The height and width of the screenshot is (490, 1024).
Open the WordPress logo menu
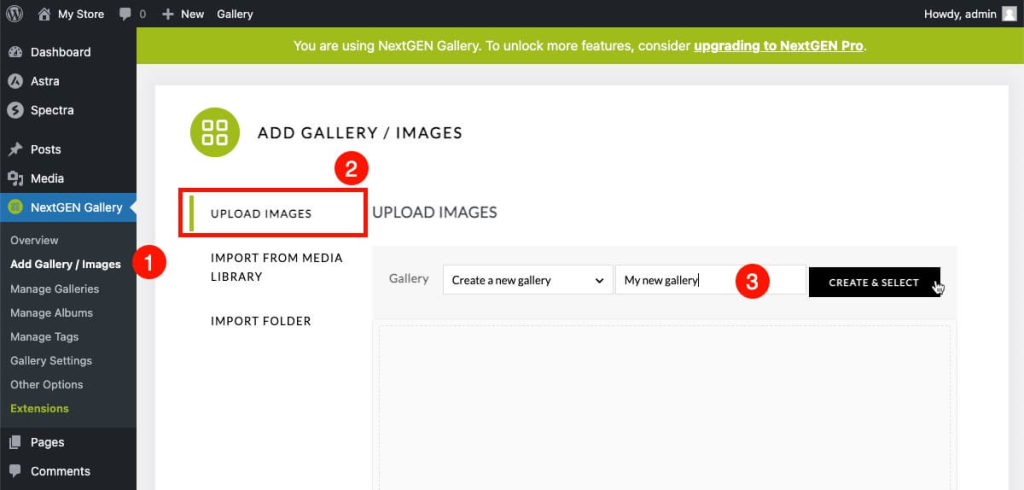click(14, 14)
